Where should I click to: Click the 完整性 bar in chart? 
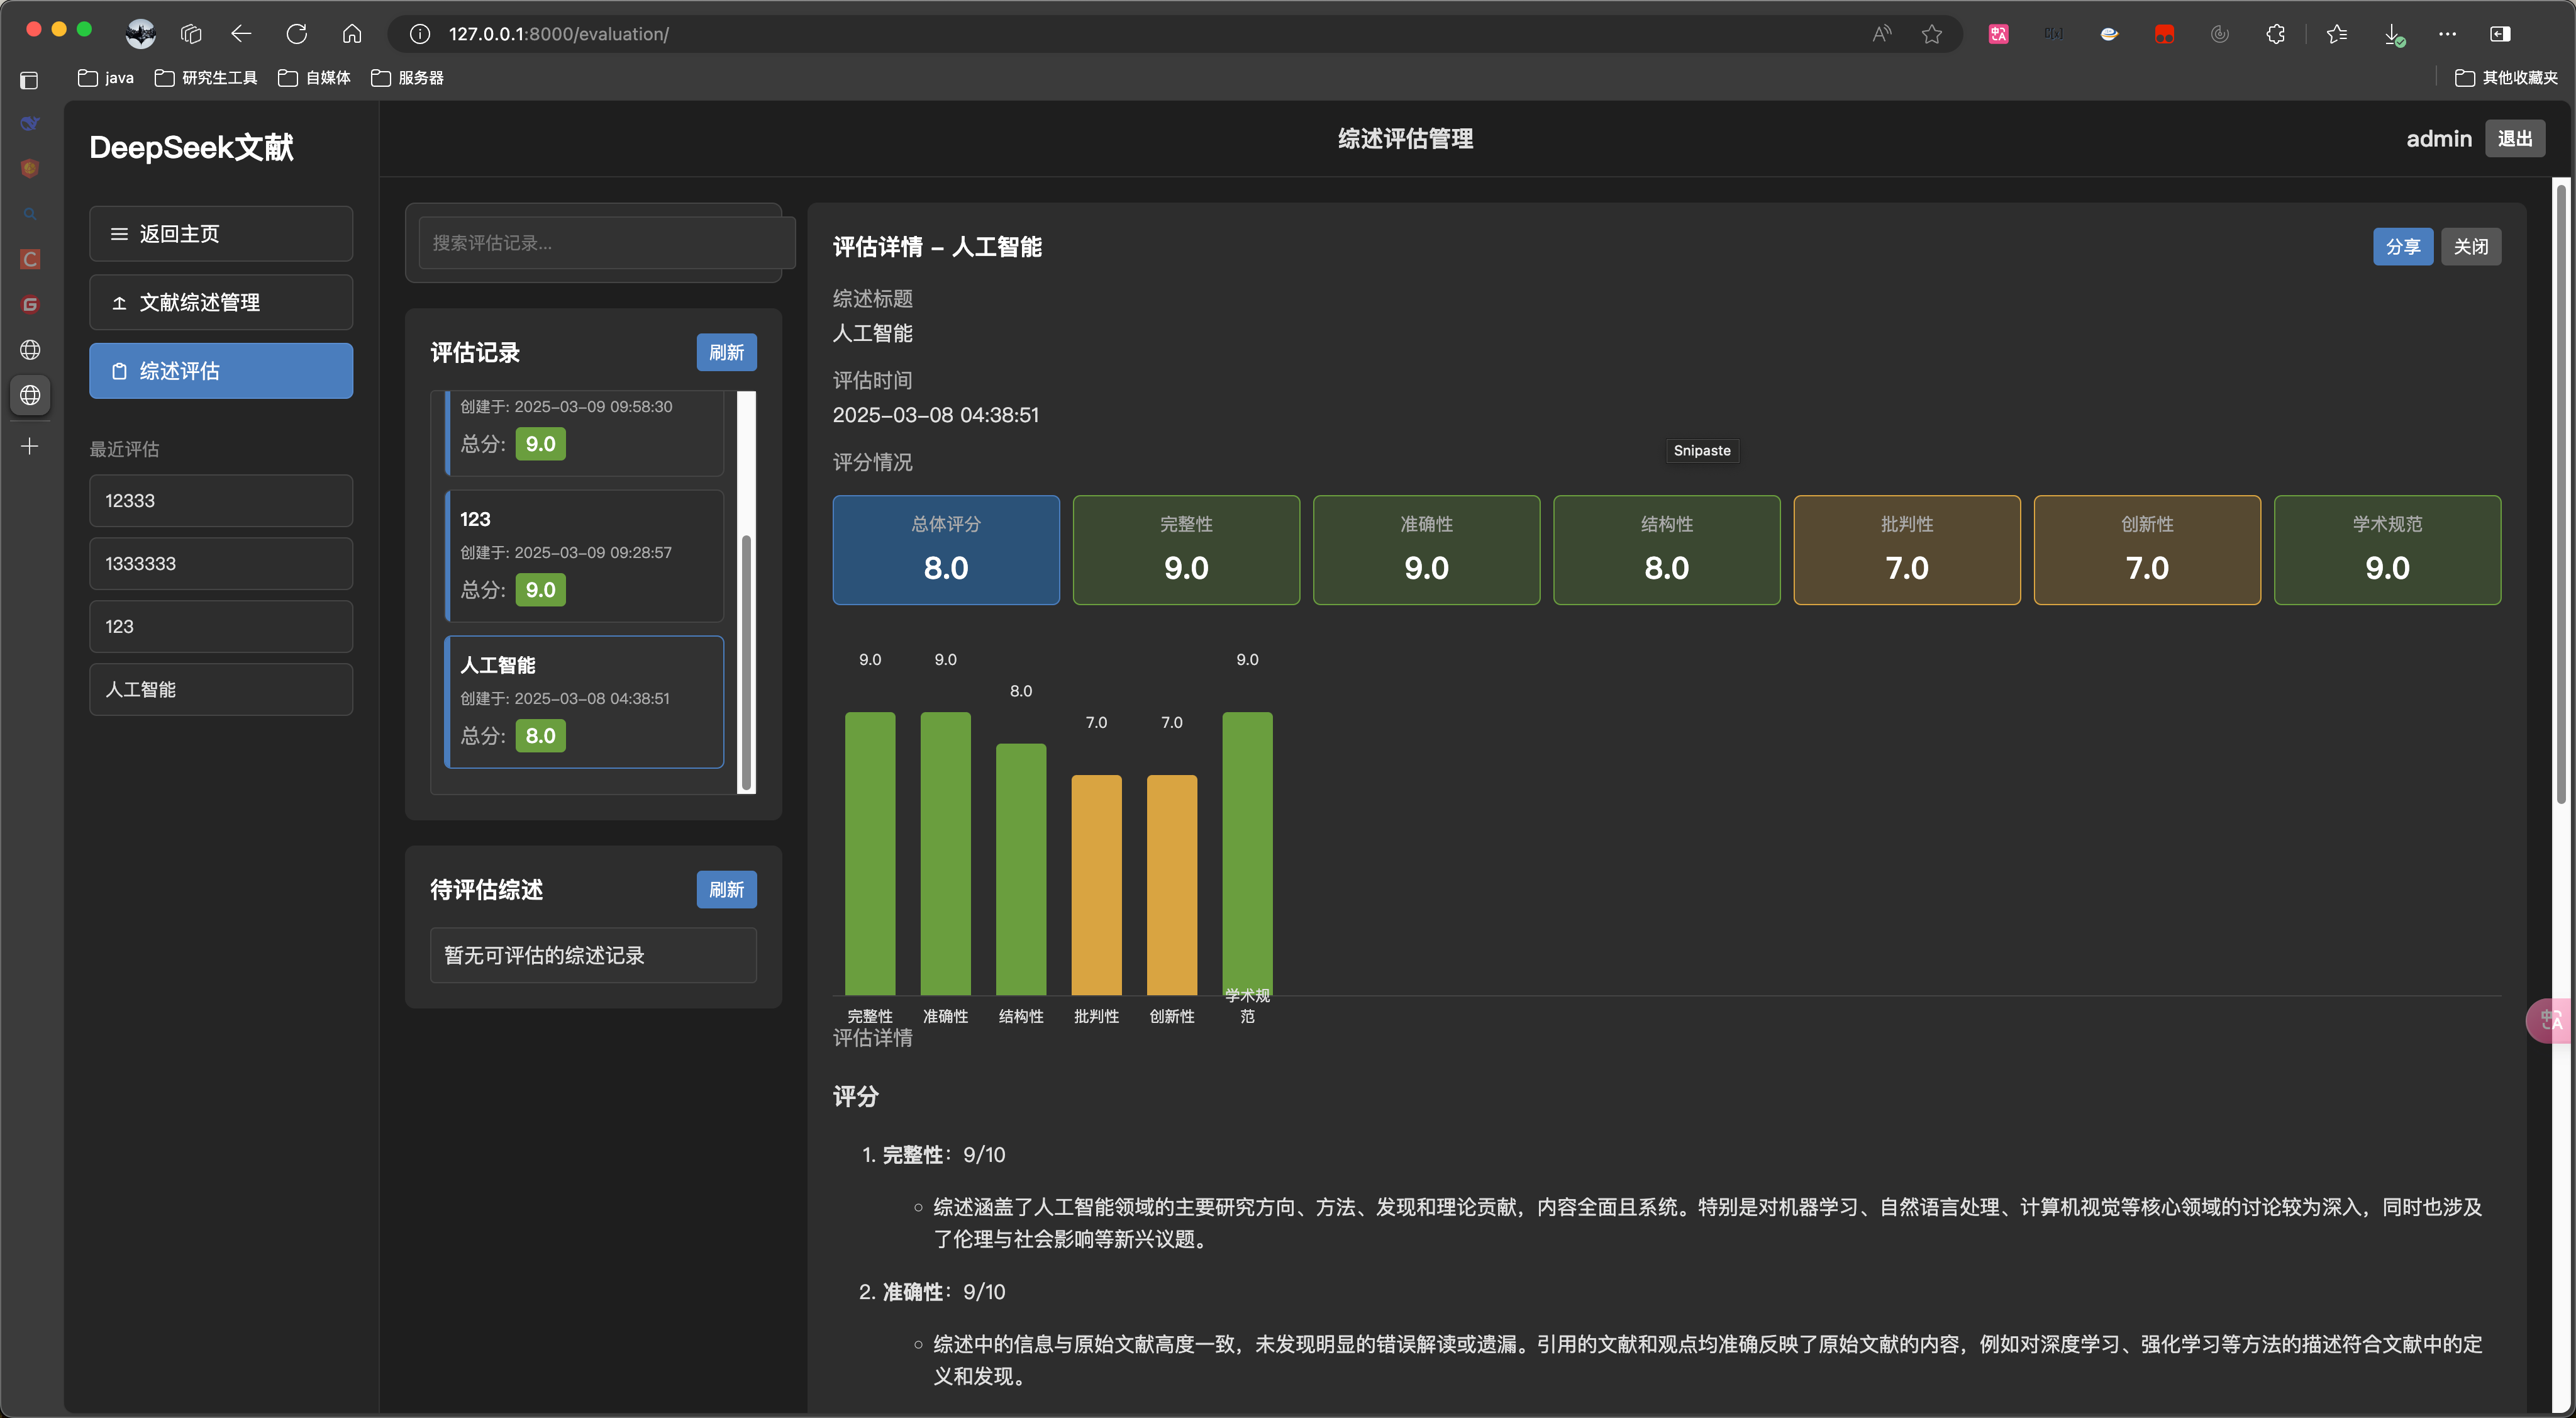pyautogui.click(x=870, y=854)
